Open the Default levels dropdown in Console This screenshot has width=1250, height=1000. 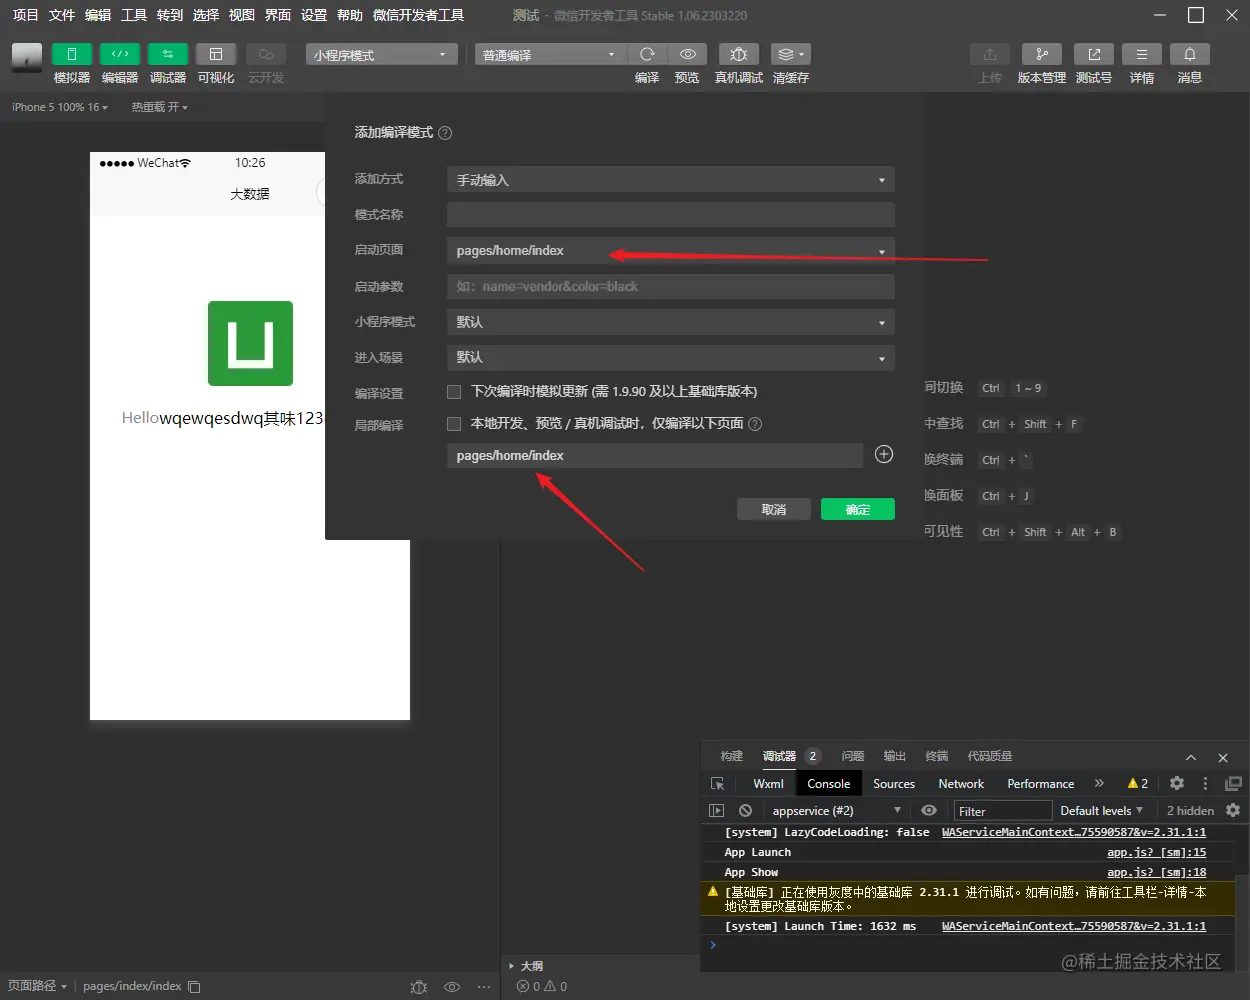point(1101,810)
